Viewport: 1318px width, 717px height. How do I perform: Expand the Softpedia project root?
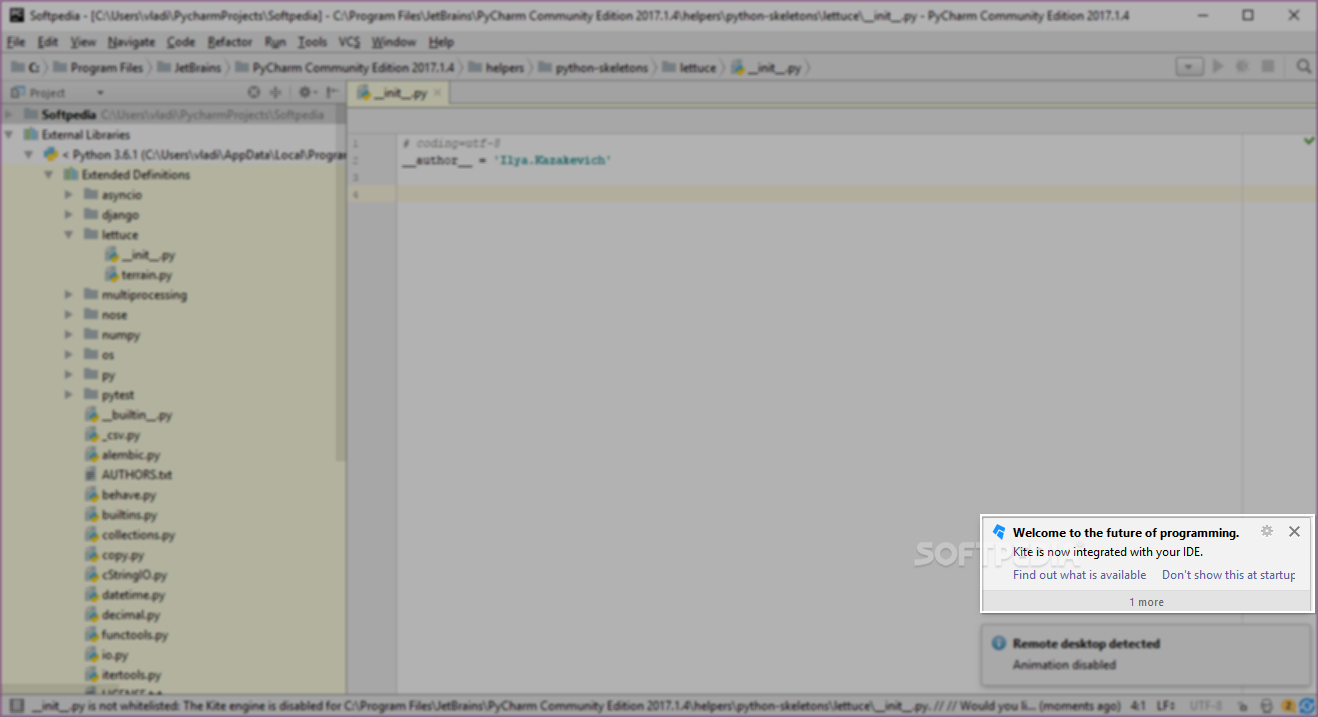coord(9,115)
